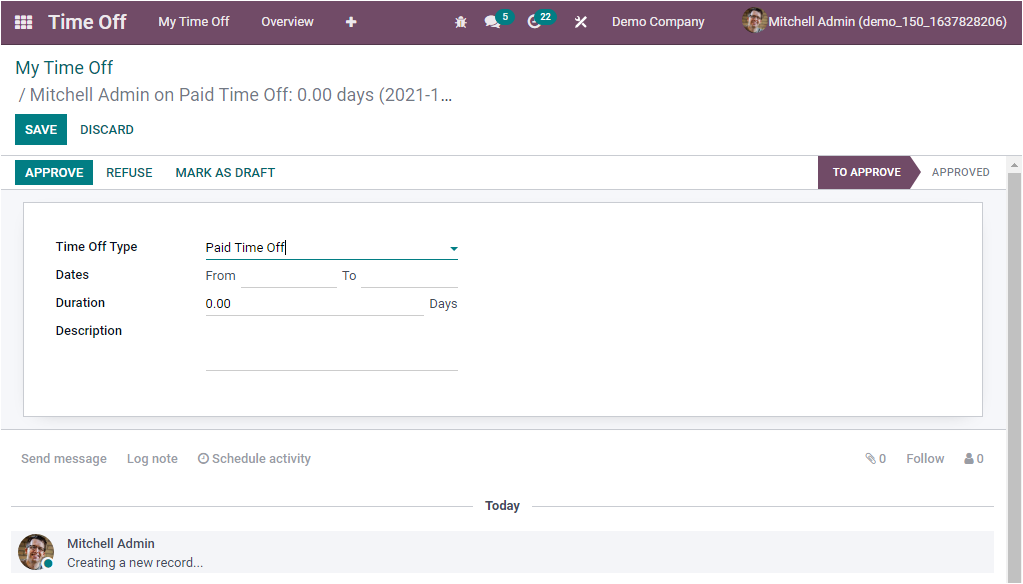The height and width of the screenshot is (584, 1023).
Task: View the 22 pending activities
Action: [x=534, y=21]
